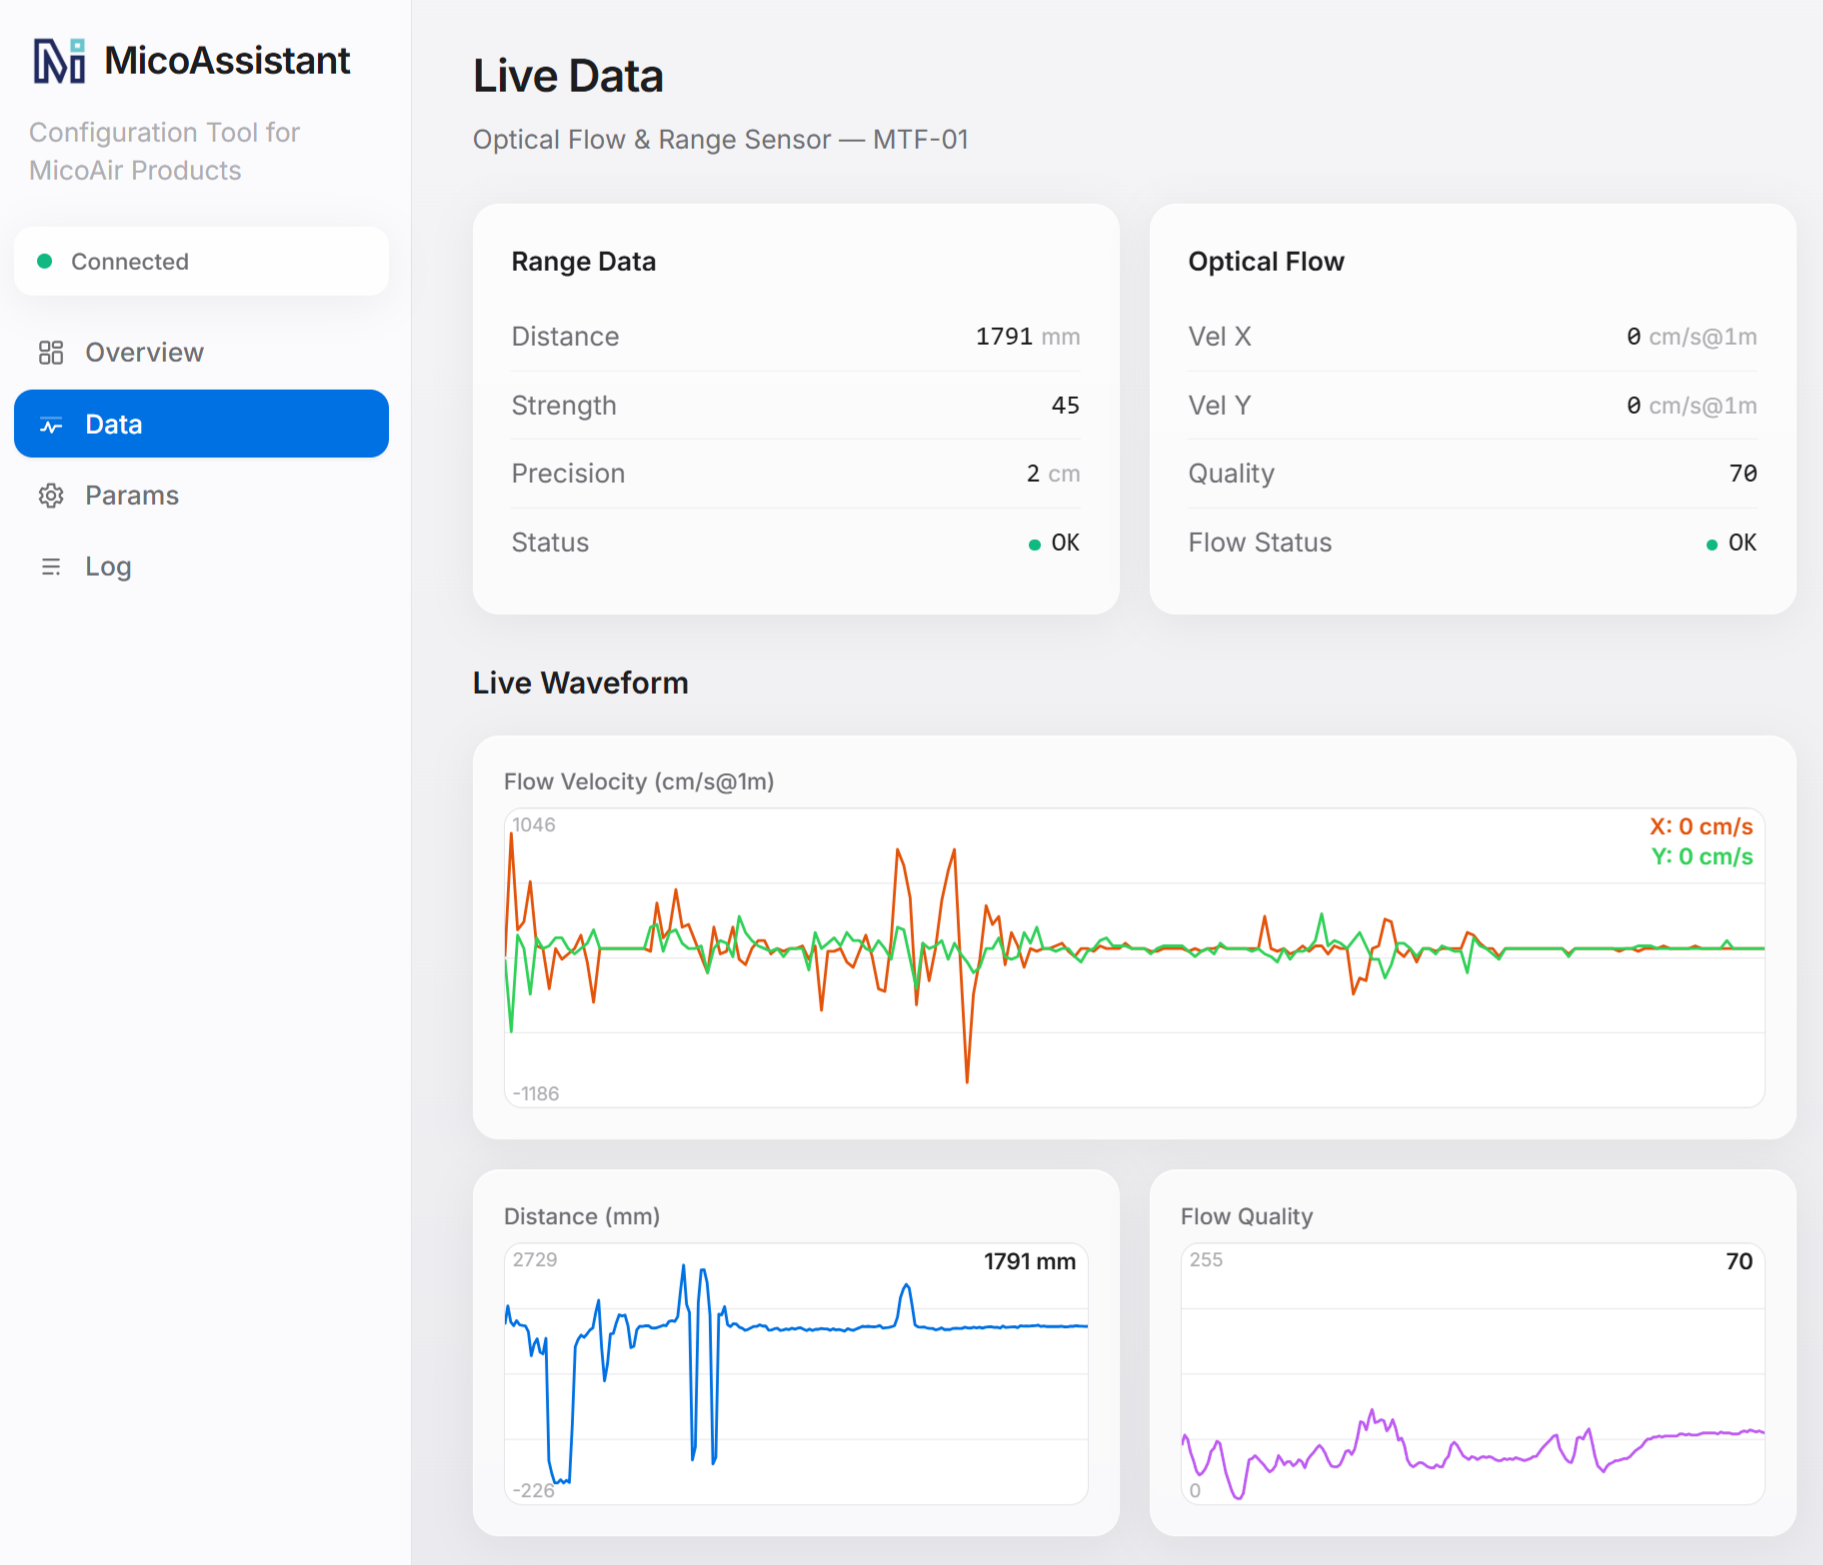Click the Configuration Tool tagline text

164,151
